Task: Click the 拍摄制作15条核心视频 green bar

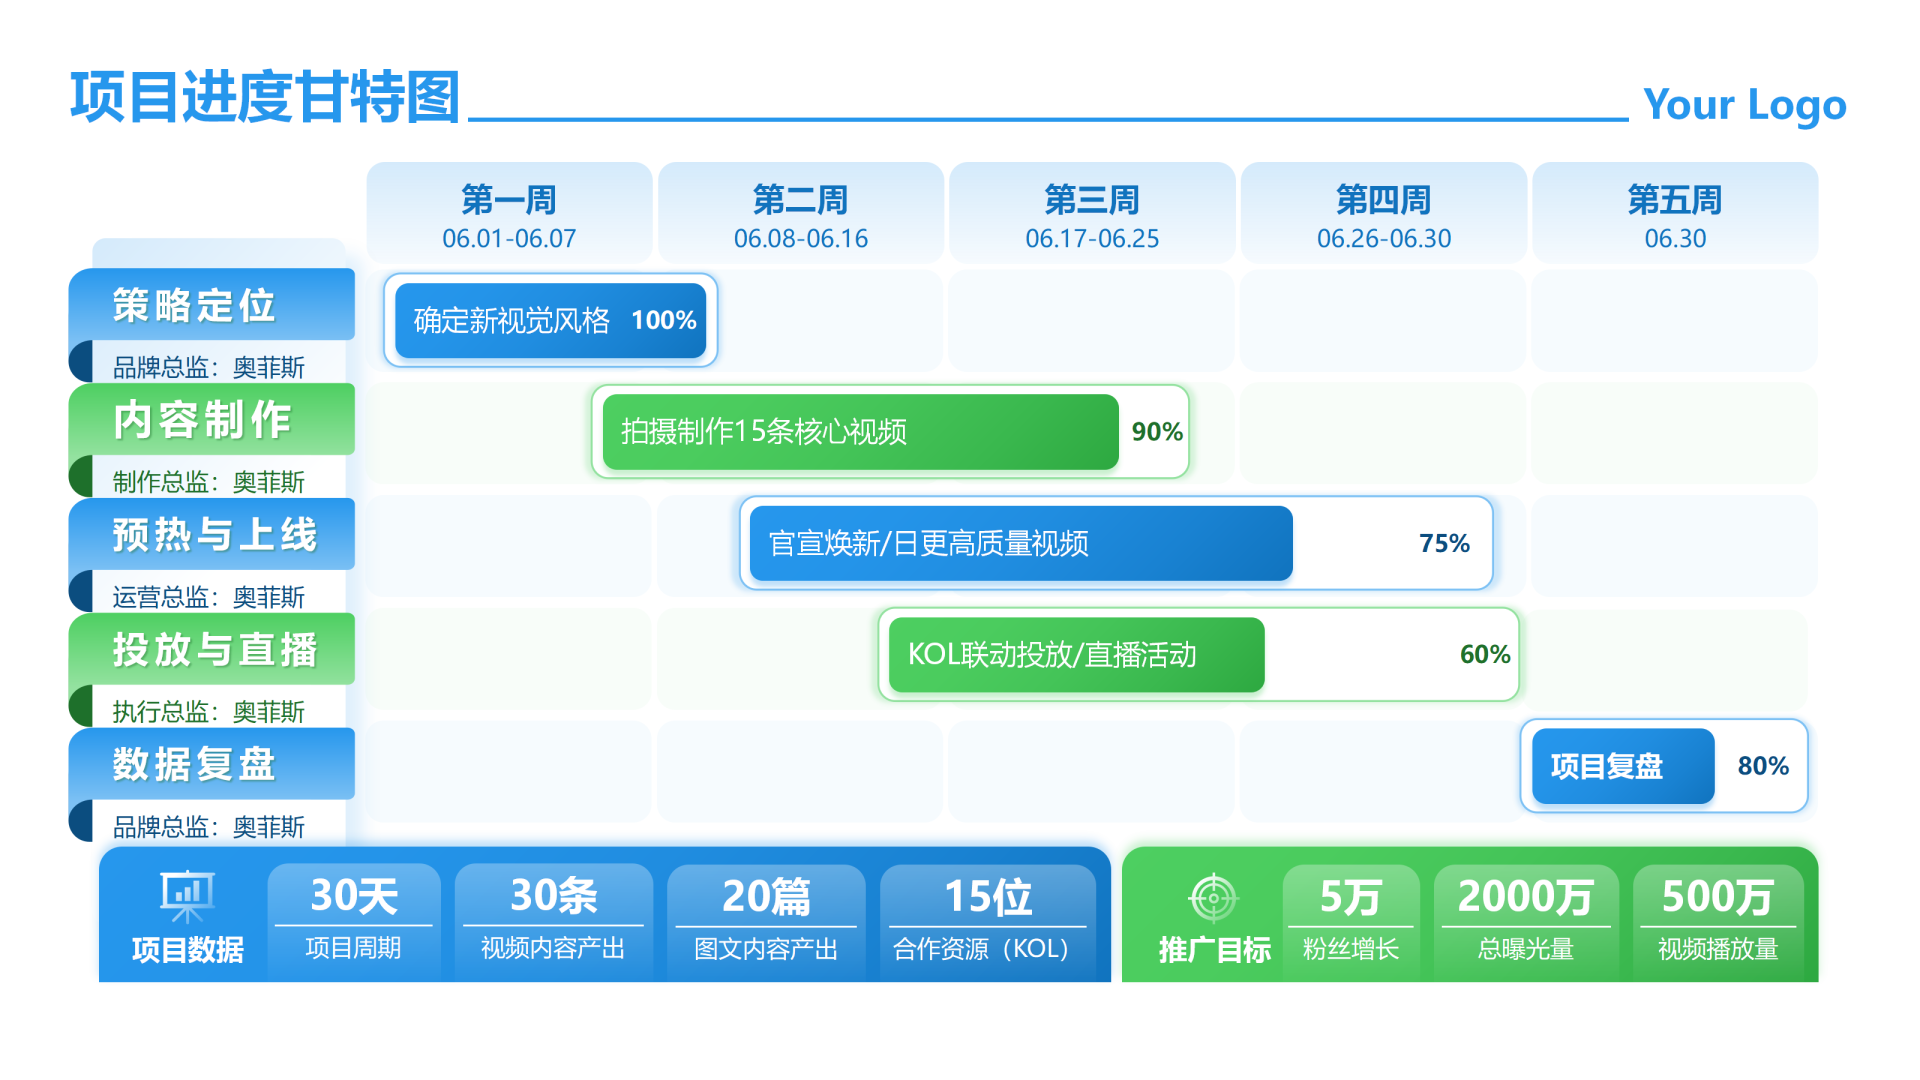Action: pos(860,432)
